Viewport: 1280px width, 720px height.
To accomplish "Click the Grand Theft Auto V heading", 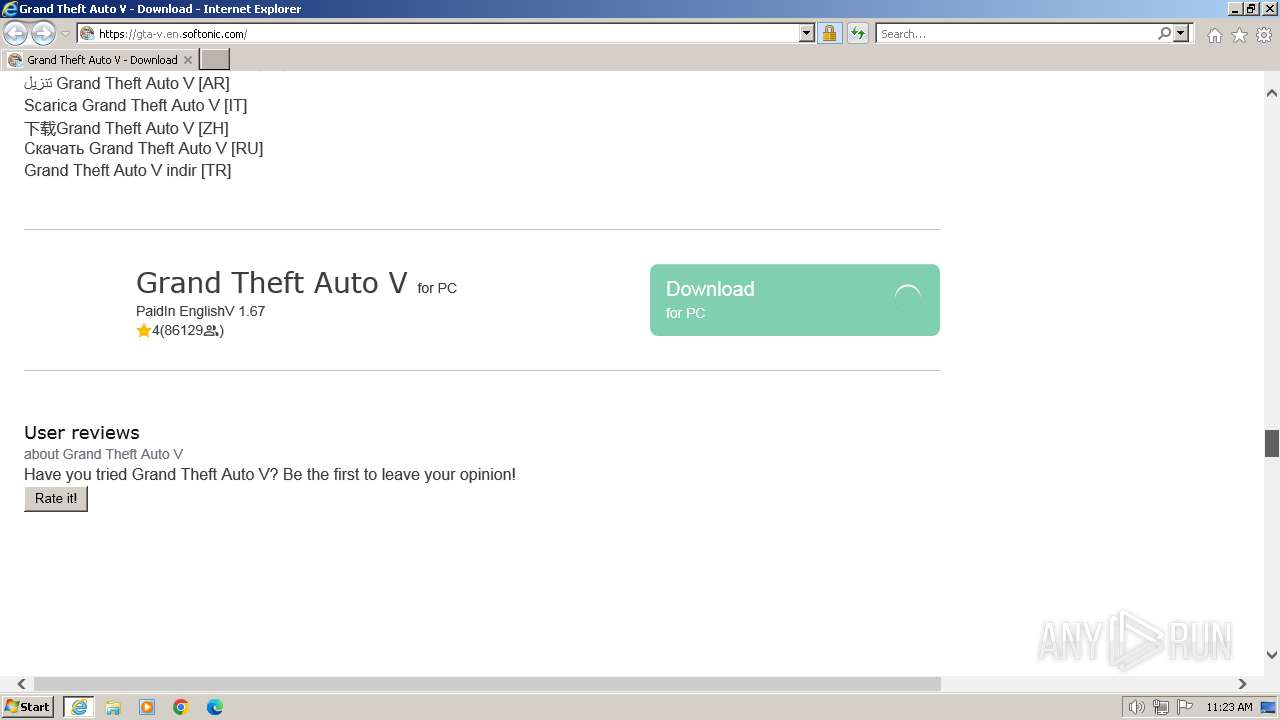I will click(272, 283).
